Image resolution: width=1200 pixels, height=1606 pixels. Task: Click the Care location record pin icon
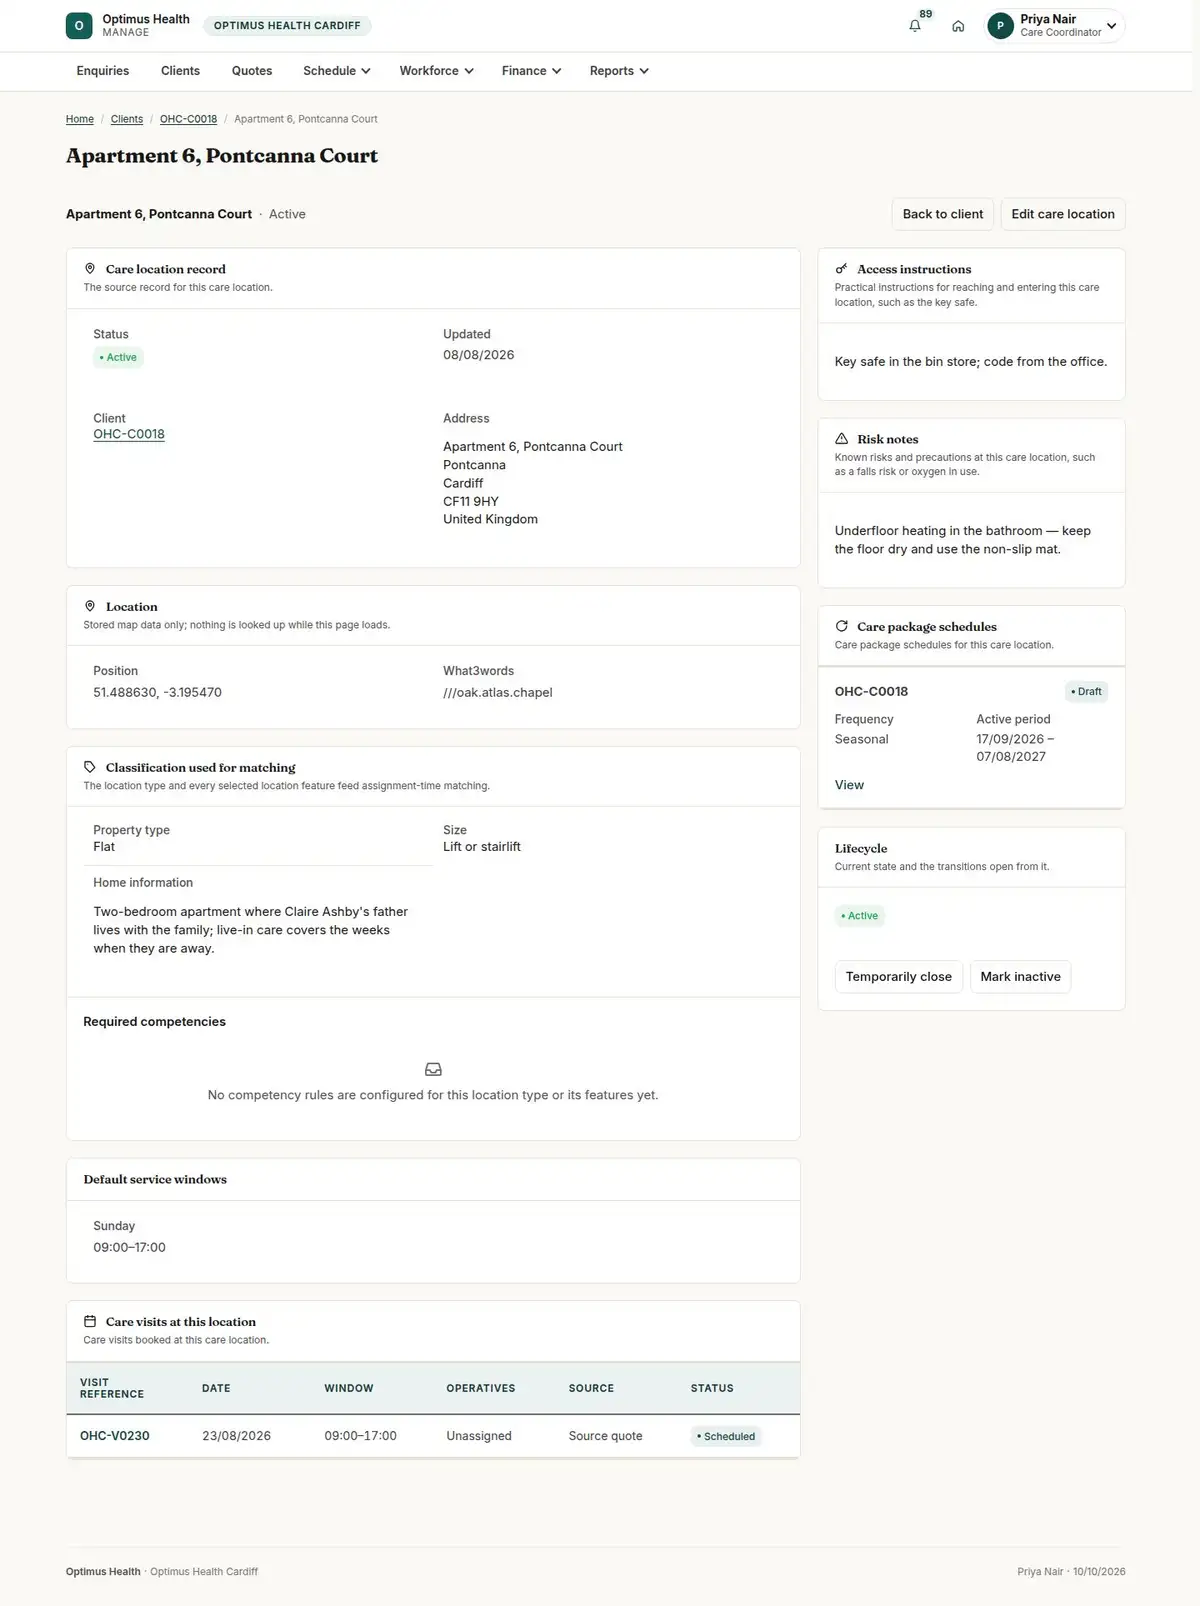pyautogui.click(x=90, y=269)
